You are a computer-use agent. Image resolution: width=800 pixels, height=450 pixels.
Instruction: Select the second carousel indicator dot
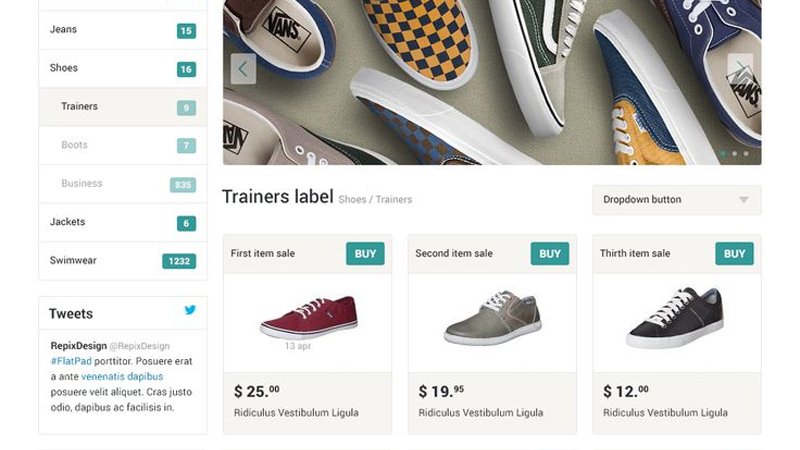pyautogui.click(x=735, y=153)
